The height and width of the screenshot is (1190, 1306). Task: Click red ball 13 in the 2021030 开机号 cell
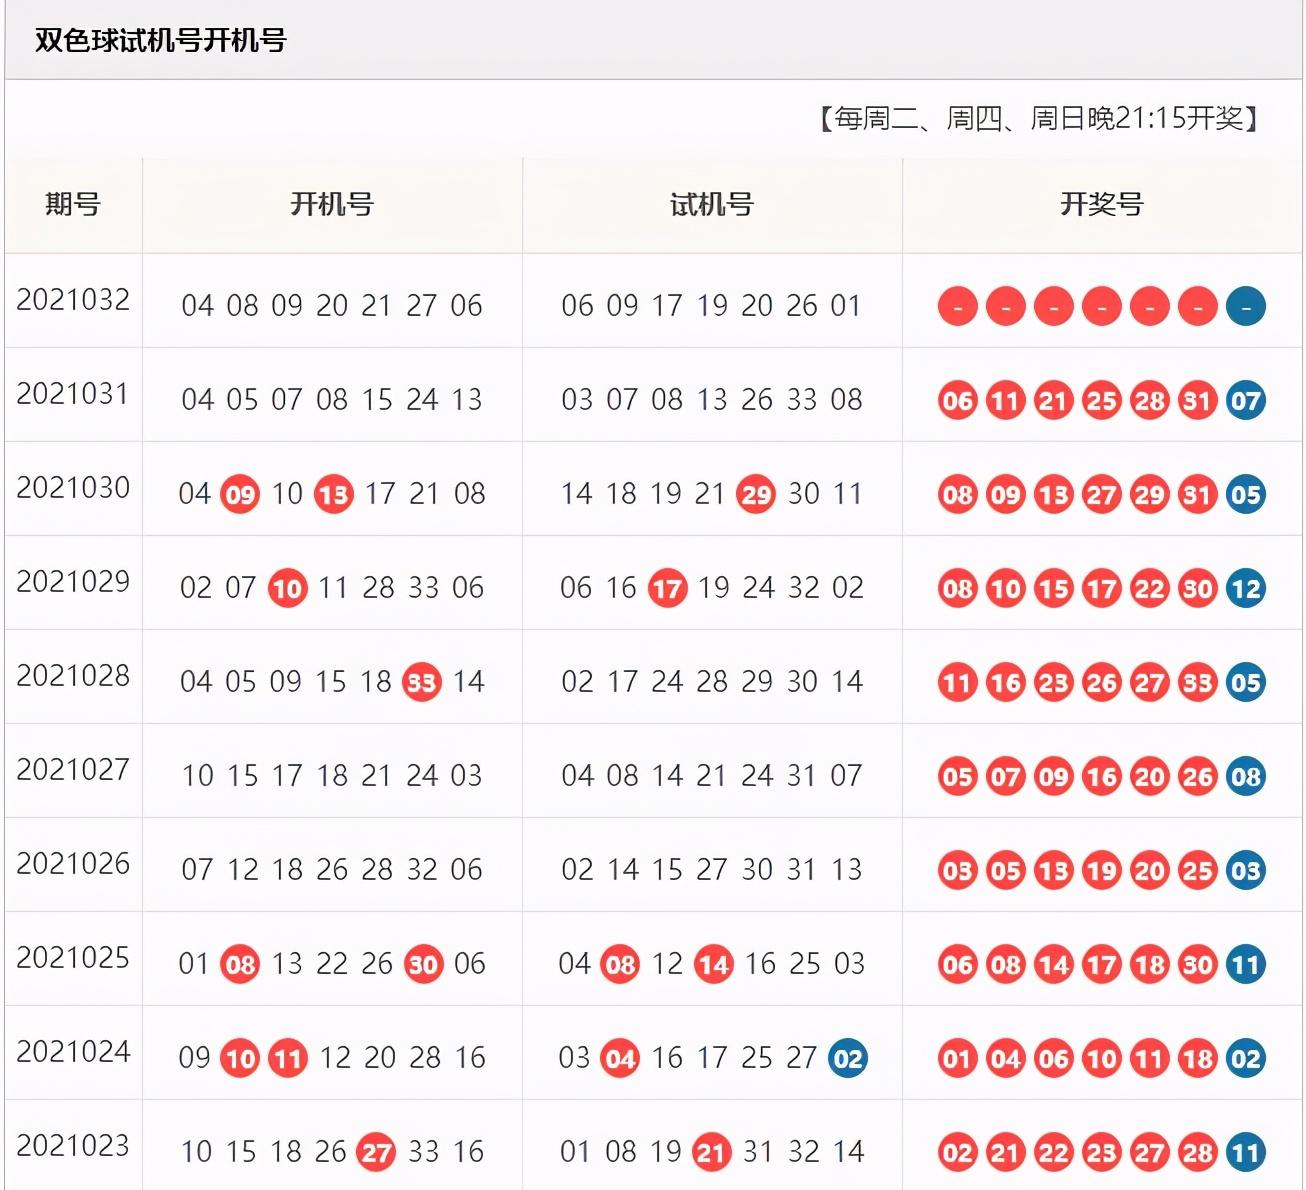pyautogui.click(x=333, y=495)
